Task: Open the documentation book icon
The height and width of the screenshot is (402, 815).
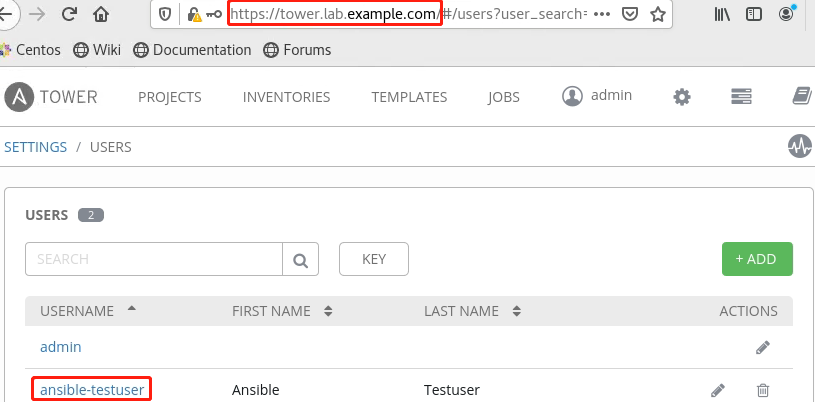Action: [800, 97]
